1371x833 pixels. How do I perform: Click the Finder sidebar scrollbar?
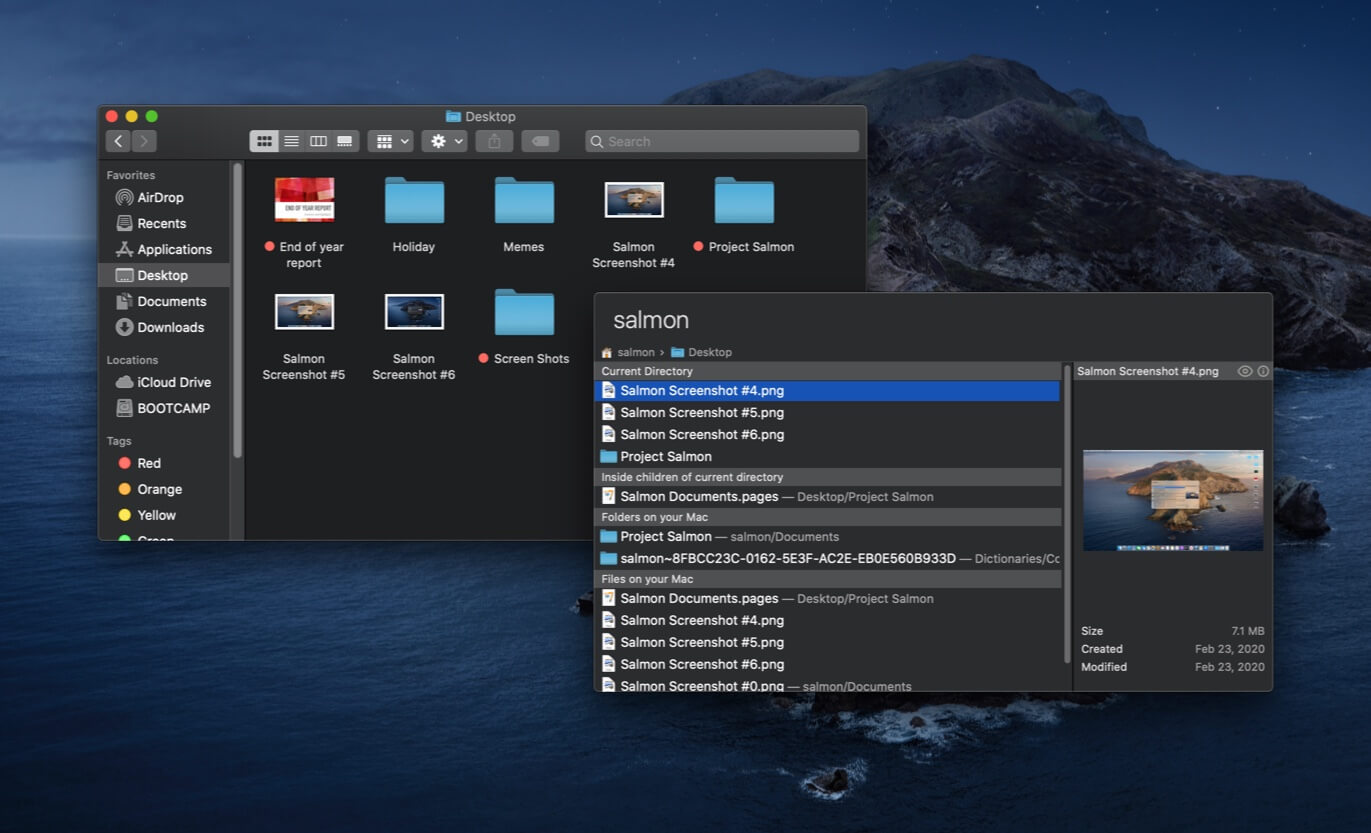237,310
